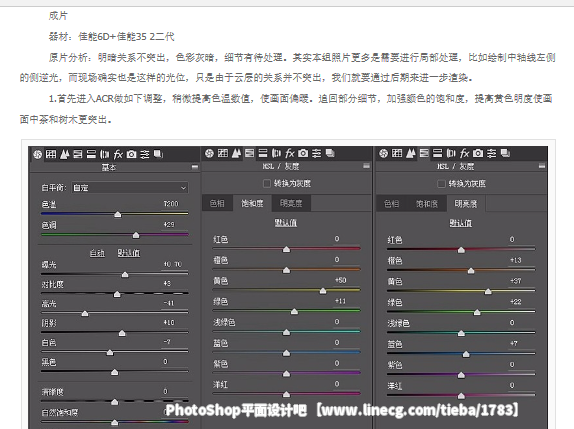Select the Presets icon above the 明亮度 HSL panel
This screenshot has width=574, height=429.
[x=491, y=153]
